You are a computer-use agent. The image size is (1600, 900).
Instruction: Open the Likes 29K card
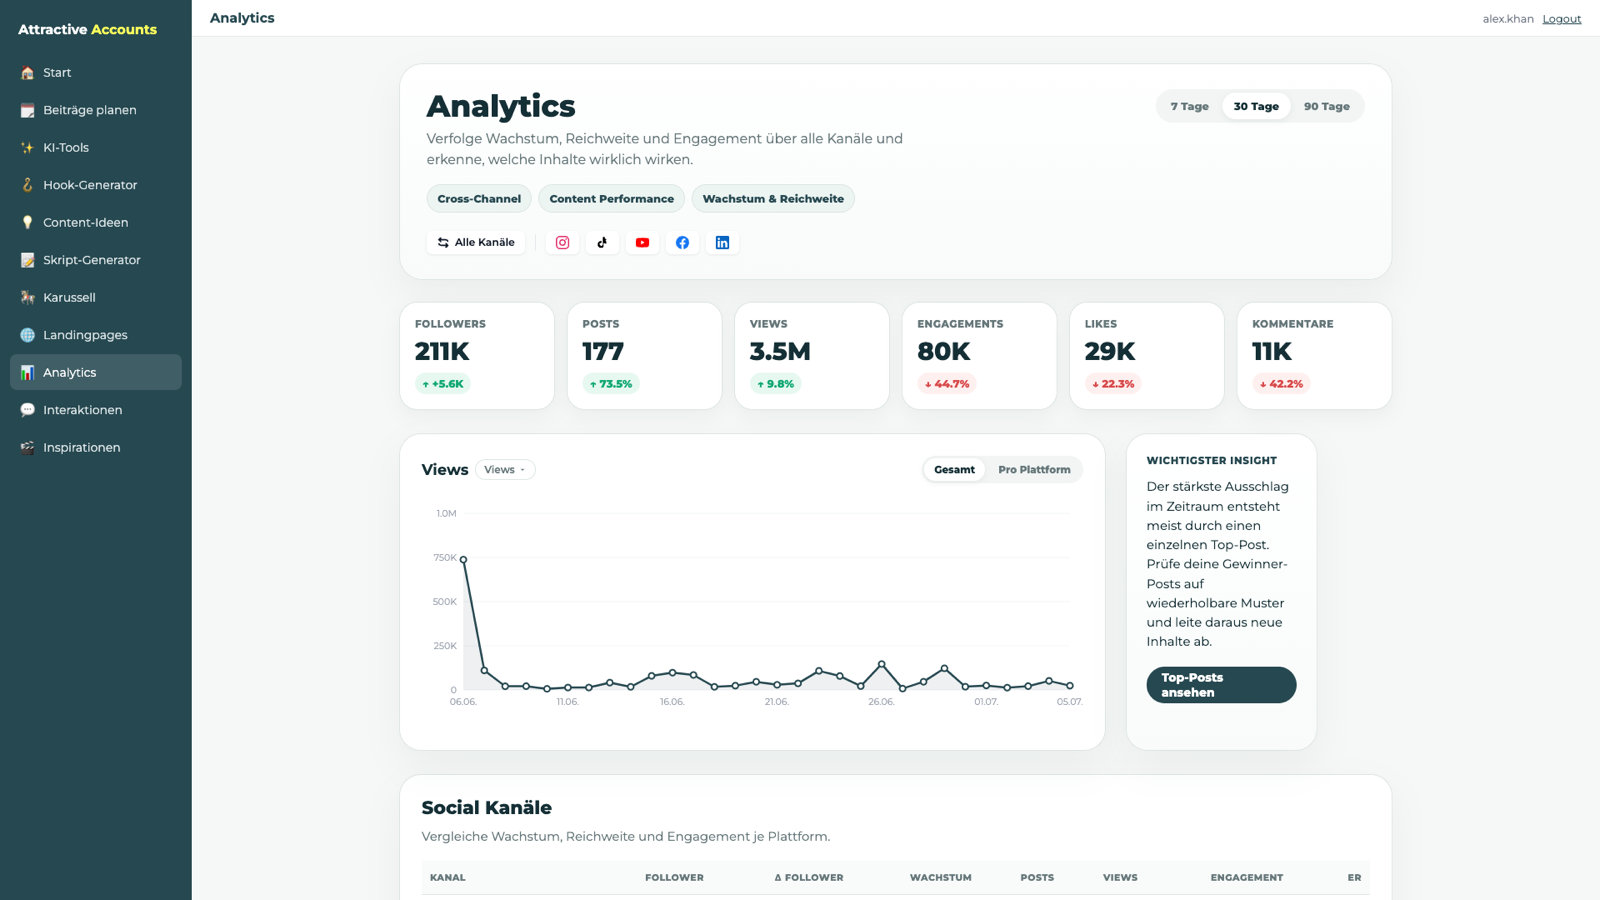click(x=1147, y=356)
